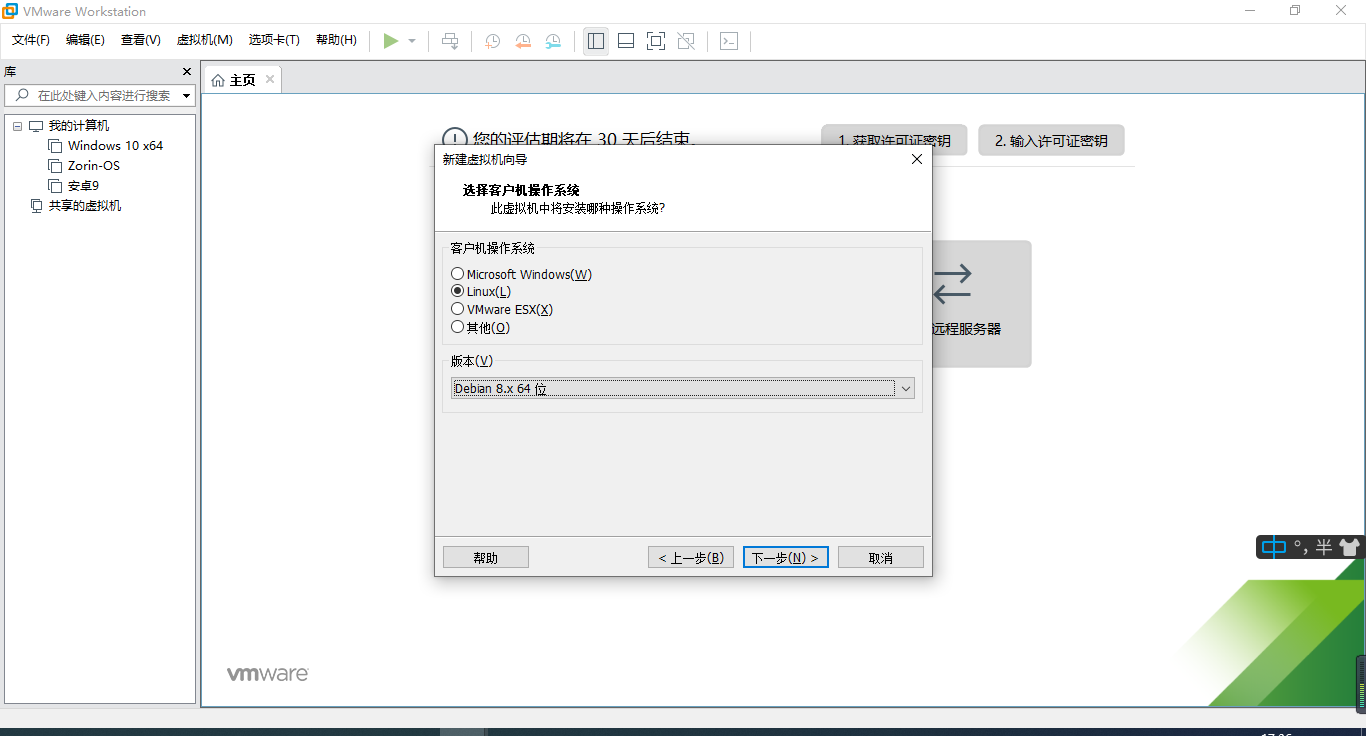The height and width of the screenshot is (736, 1366).
Task: Select the Linux(L) radio button
Action: 457,291
